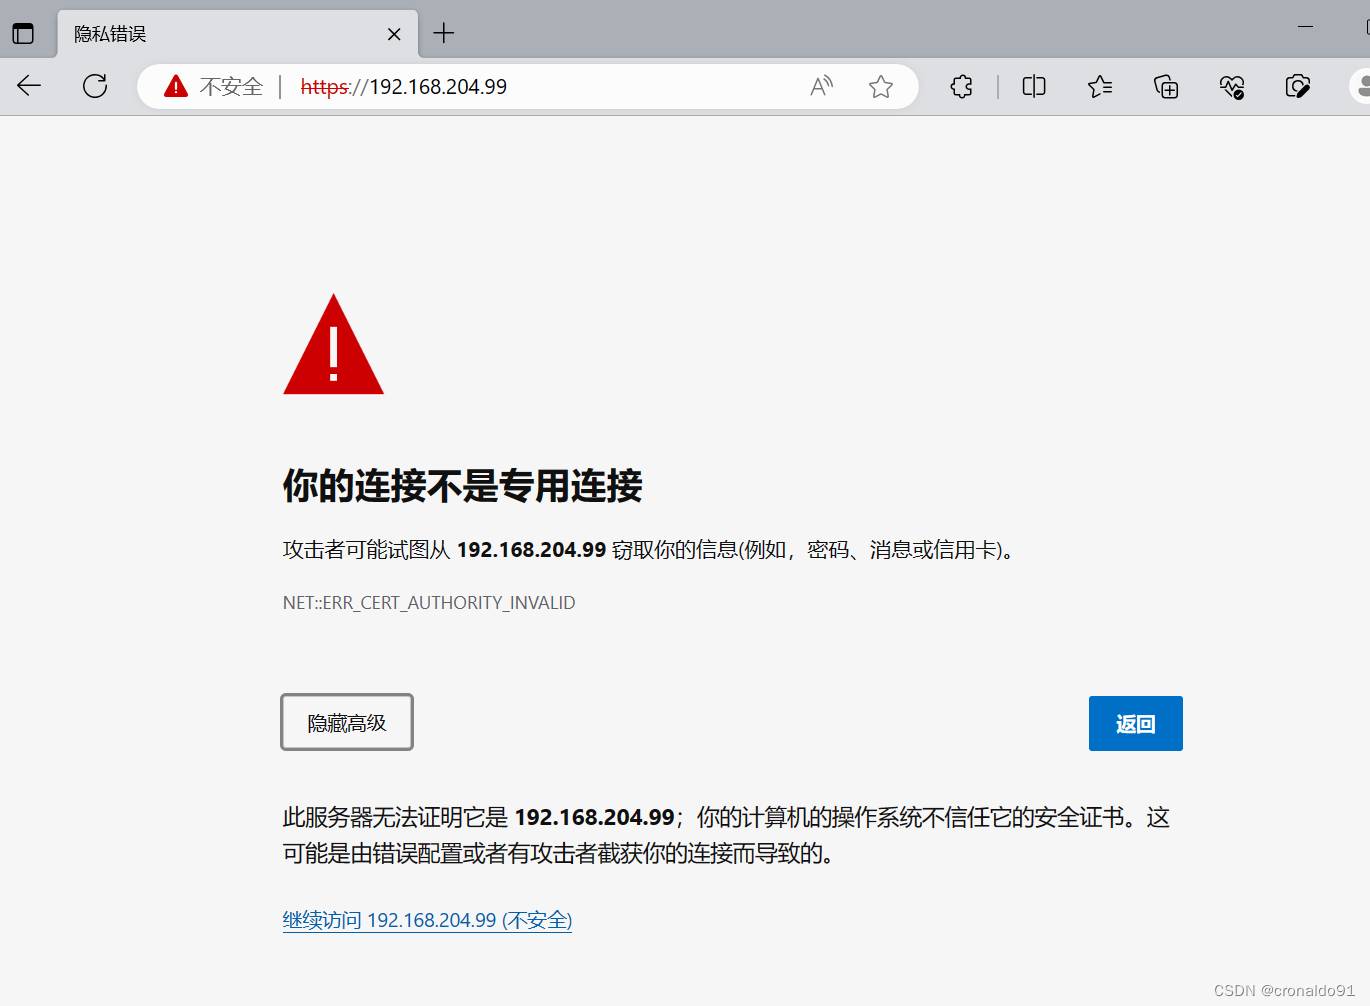
Task: Open a new tab with plus button
Action: [444, 34]
